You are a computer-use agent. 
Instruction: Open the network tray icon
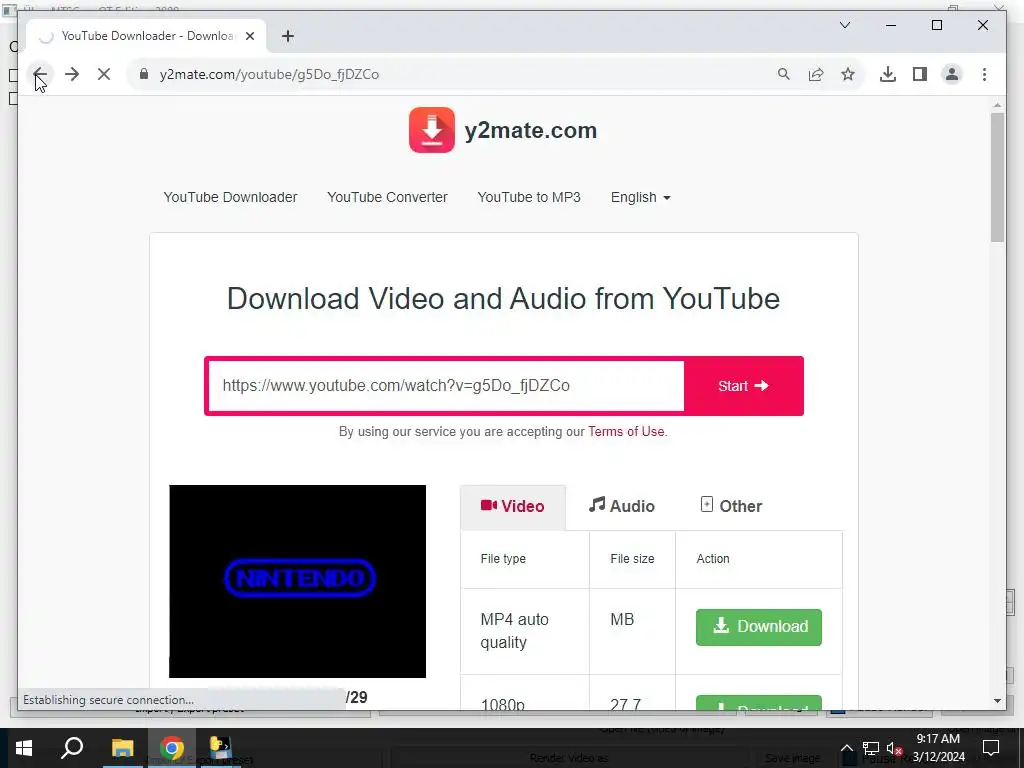(x=871, y=748)
